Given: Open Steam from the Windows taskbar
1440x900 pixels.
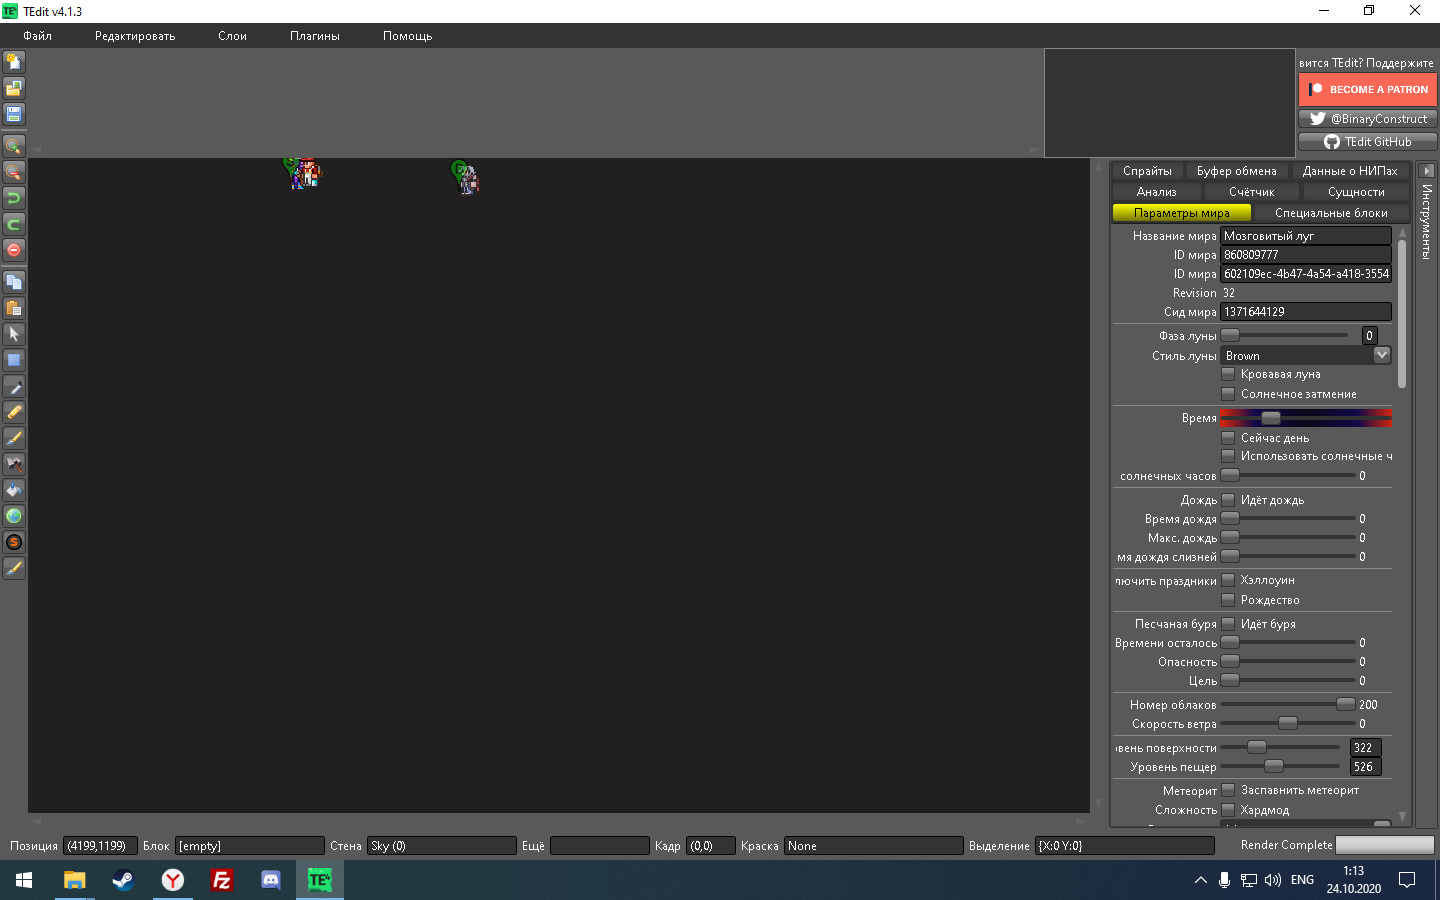Looking at the screenshot, I should [123, 880].
